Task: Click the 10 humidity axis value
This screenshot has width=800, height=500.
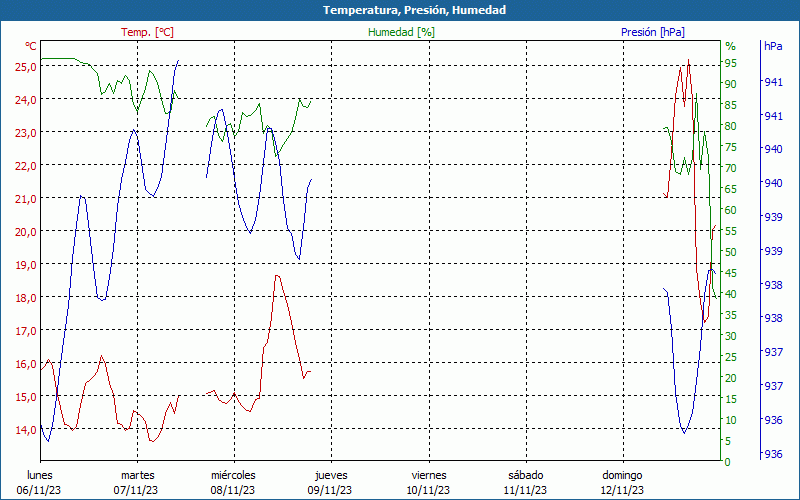Action: [731, 420]
